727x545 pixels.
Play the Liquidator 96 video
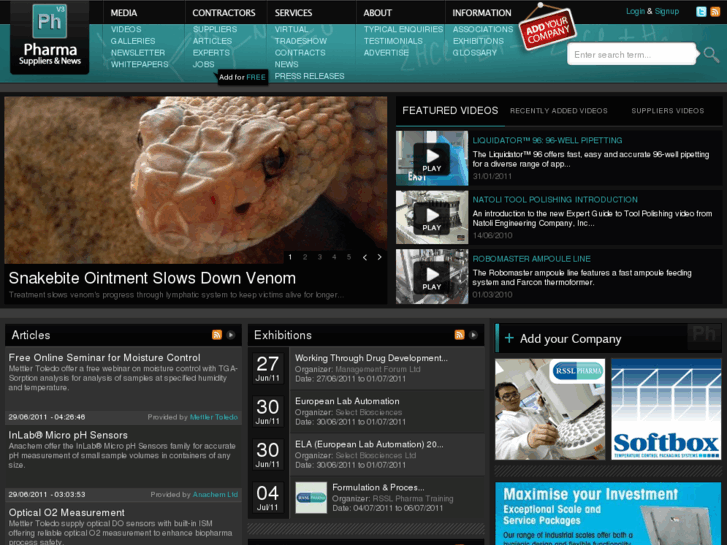point(432,159)
